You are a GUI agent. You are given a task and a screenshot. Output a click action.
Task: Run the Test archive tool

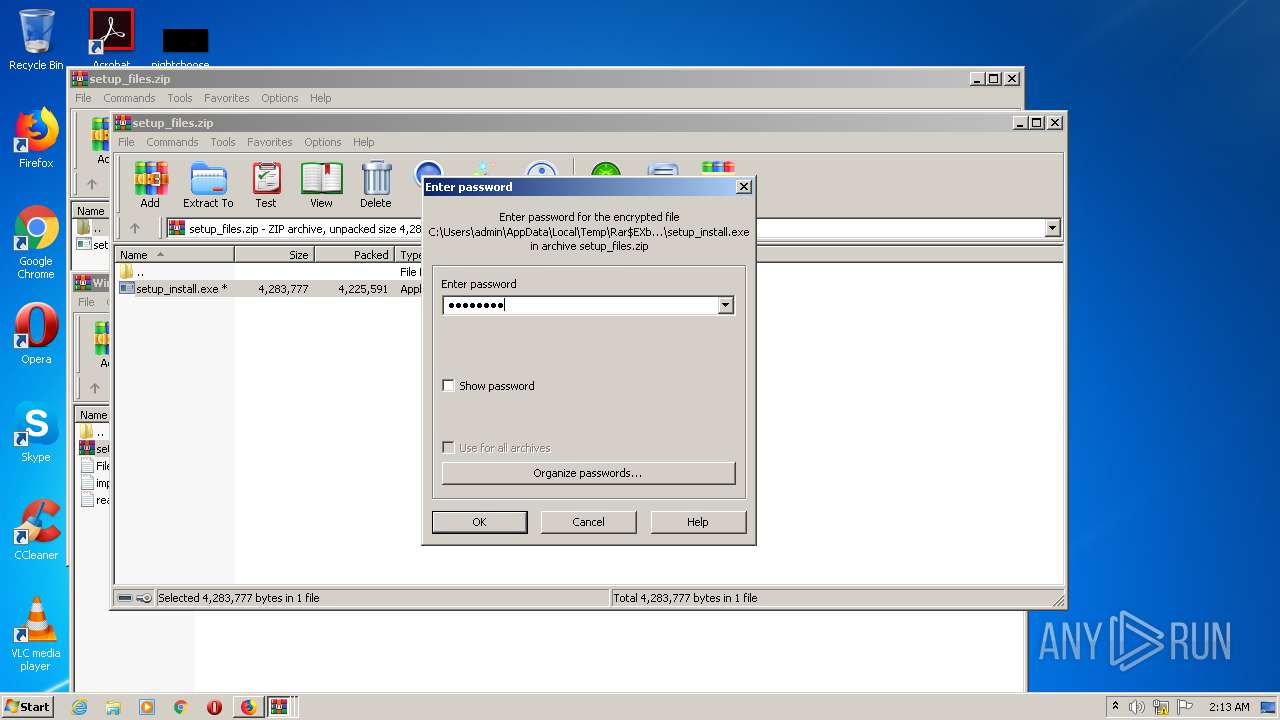coord(266,185)
